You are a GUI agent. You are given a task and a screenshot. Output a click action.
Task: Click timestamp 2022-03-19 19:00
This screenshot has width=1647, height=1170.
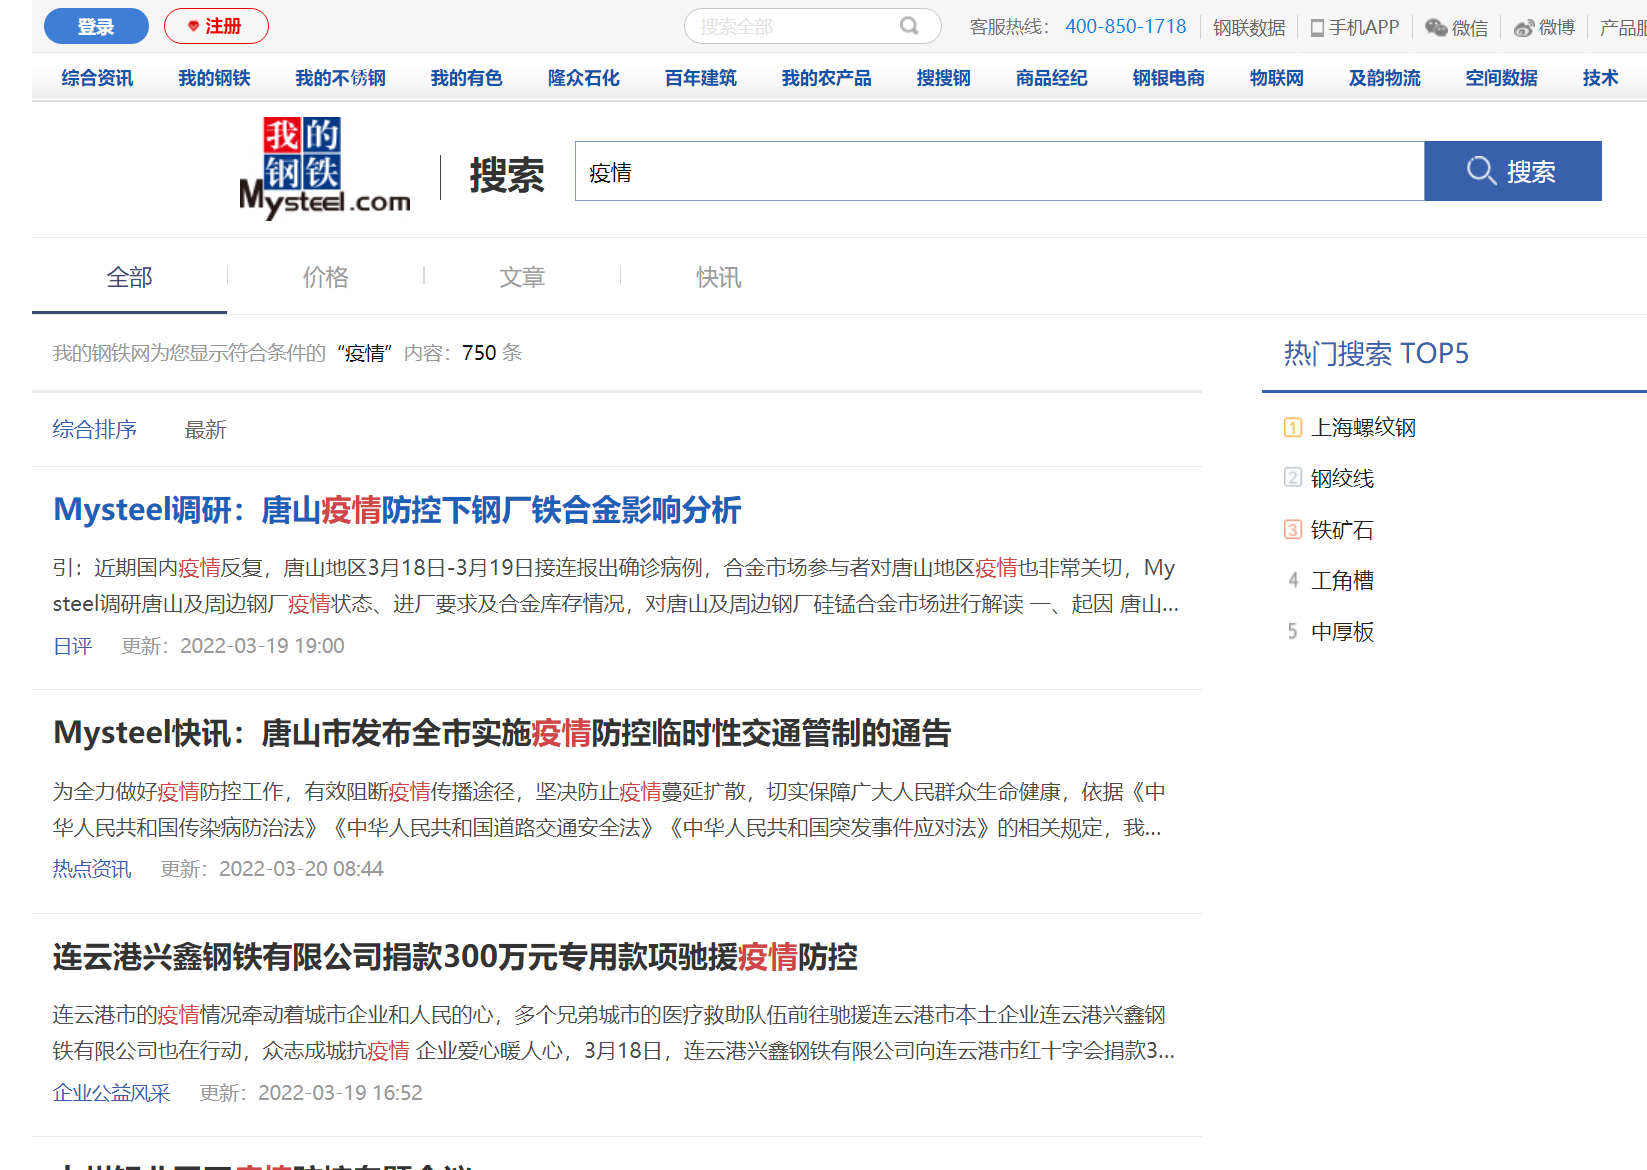point(262,646)
